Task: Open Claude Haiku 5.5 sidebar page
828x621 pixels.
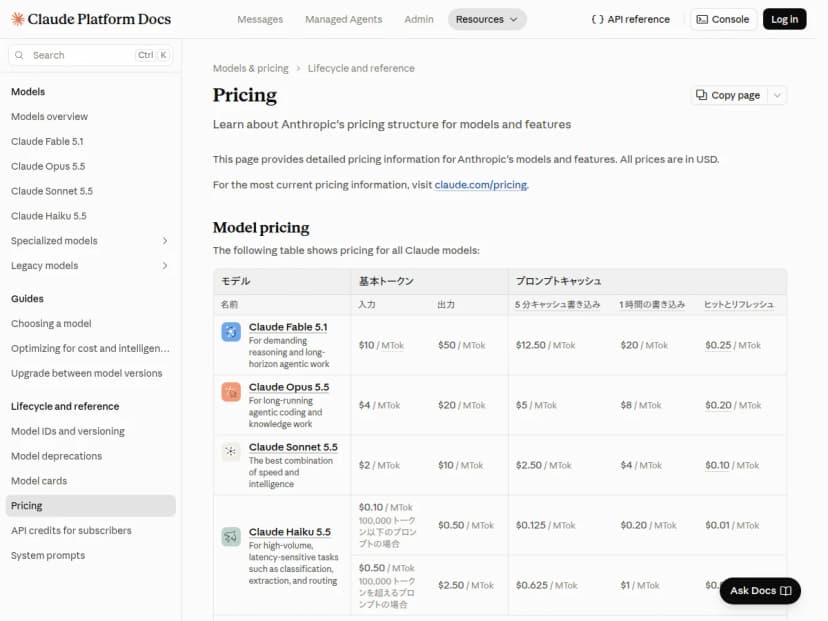Action: click(49, 216)
